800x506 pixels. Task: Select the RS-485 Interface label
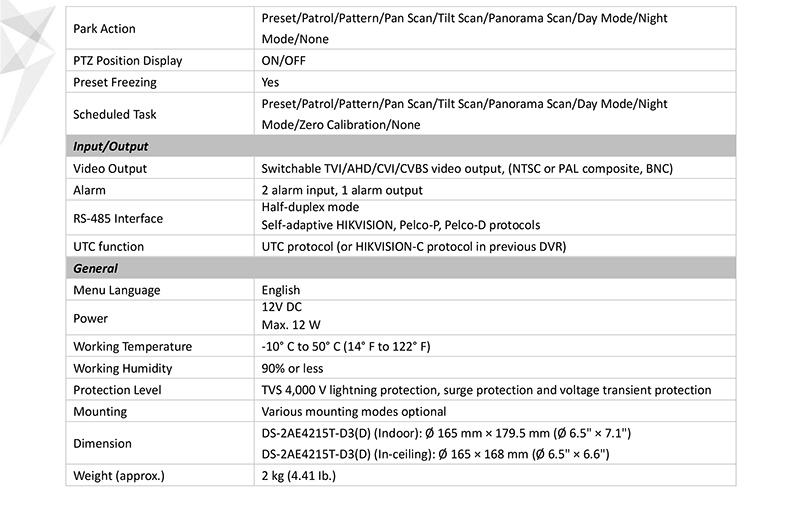(118, 218)
